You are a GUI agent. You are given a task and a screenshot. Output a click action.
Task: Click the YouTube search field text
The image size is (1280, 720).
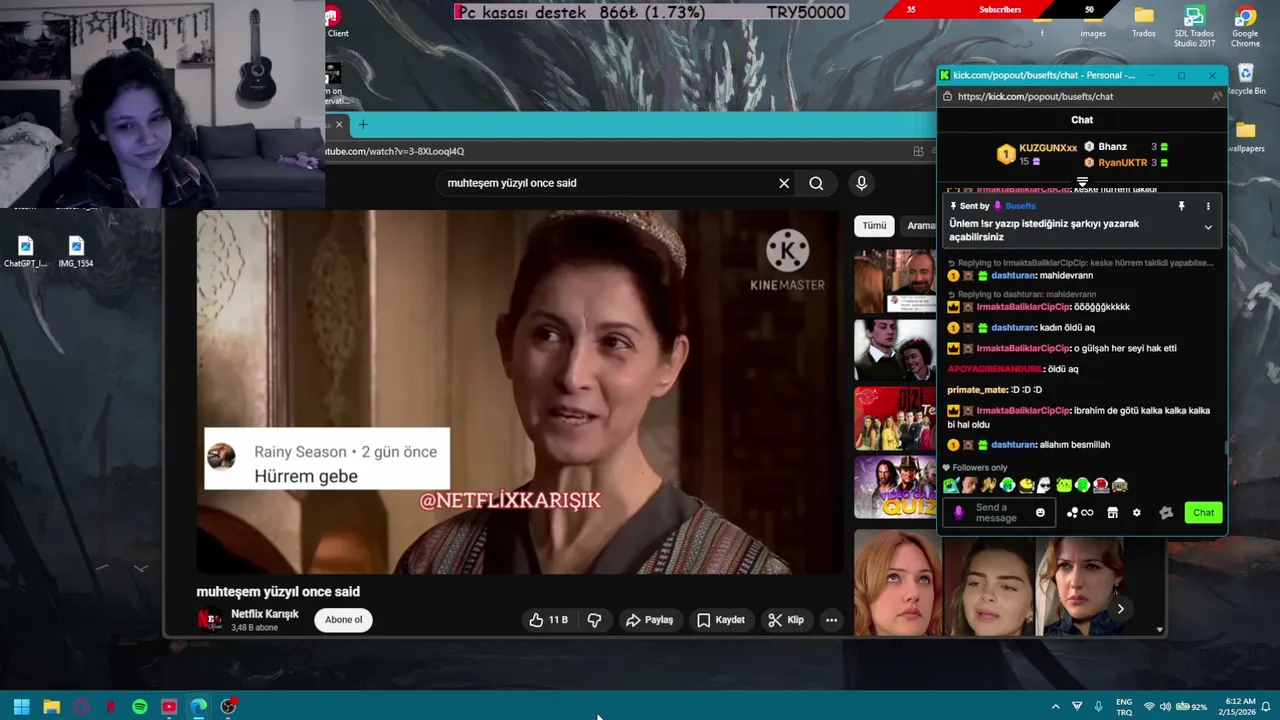[x=512, y=183]
